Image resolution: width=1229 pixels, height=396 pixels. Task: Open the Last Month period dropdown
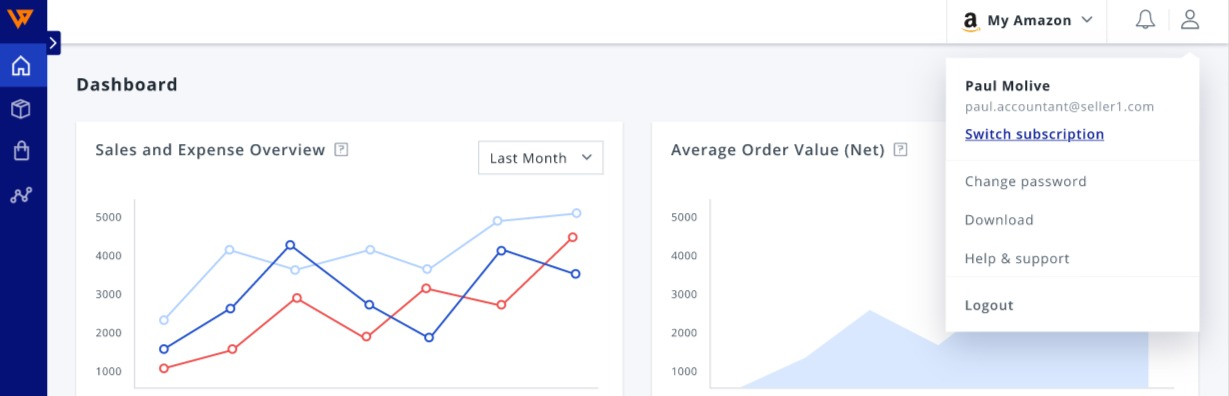tap(541, 158)
